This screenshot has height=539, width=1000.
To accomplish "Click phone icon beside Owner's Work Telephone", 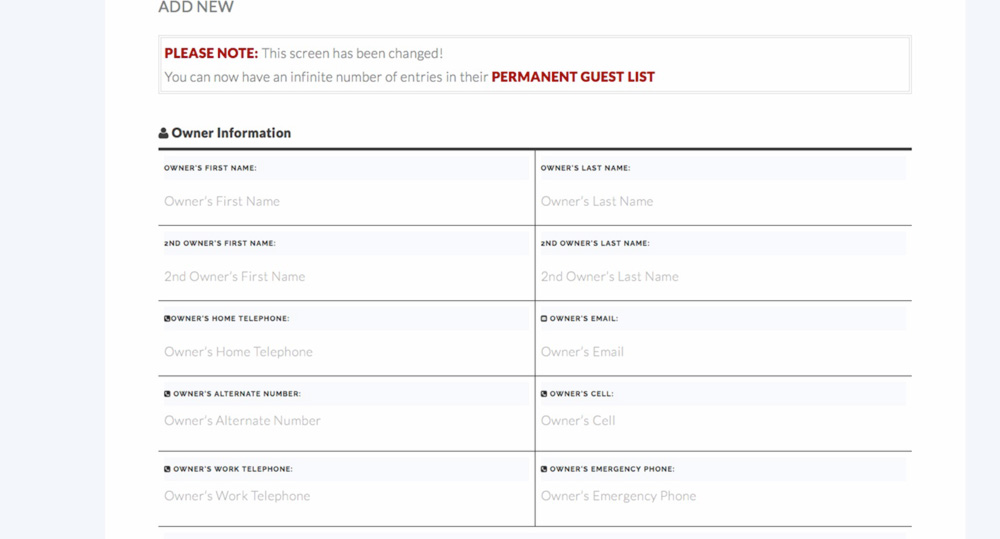I will pos(167,469).
